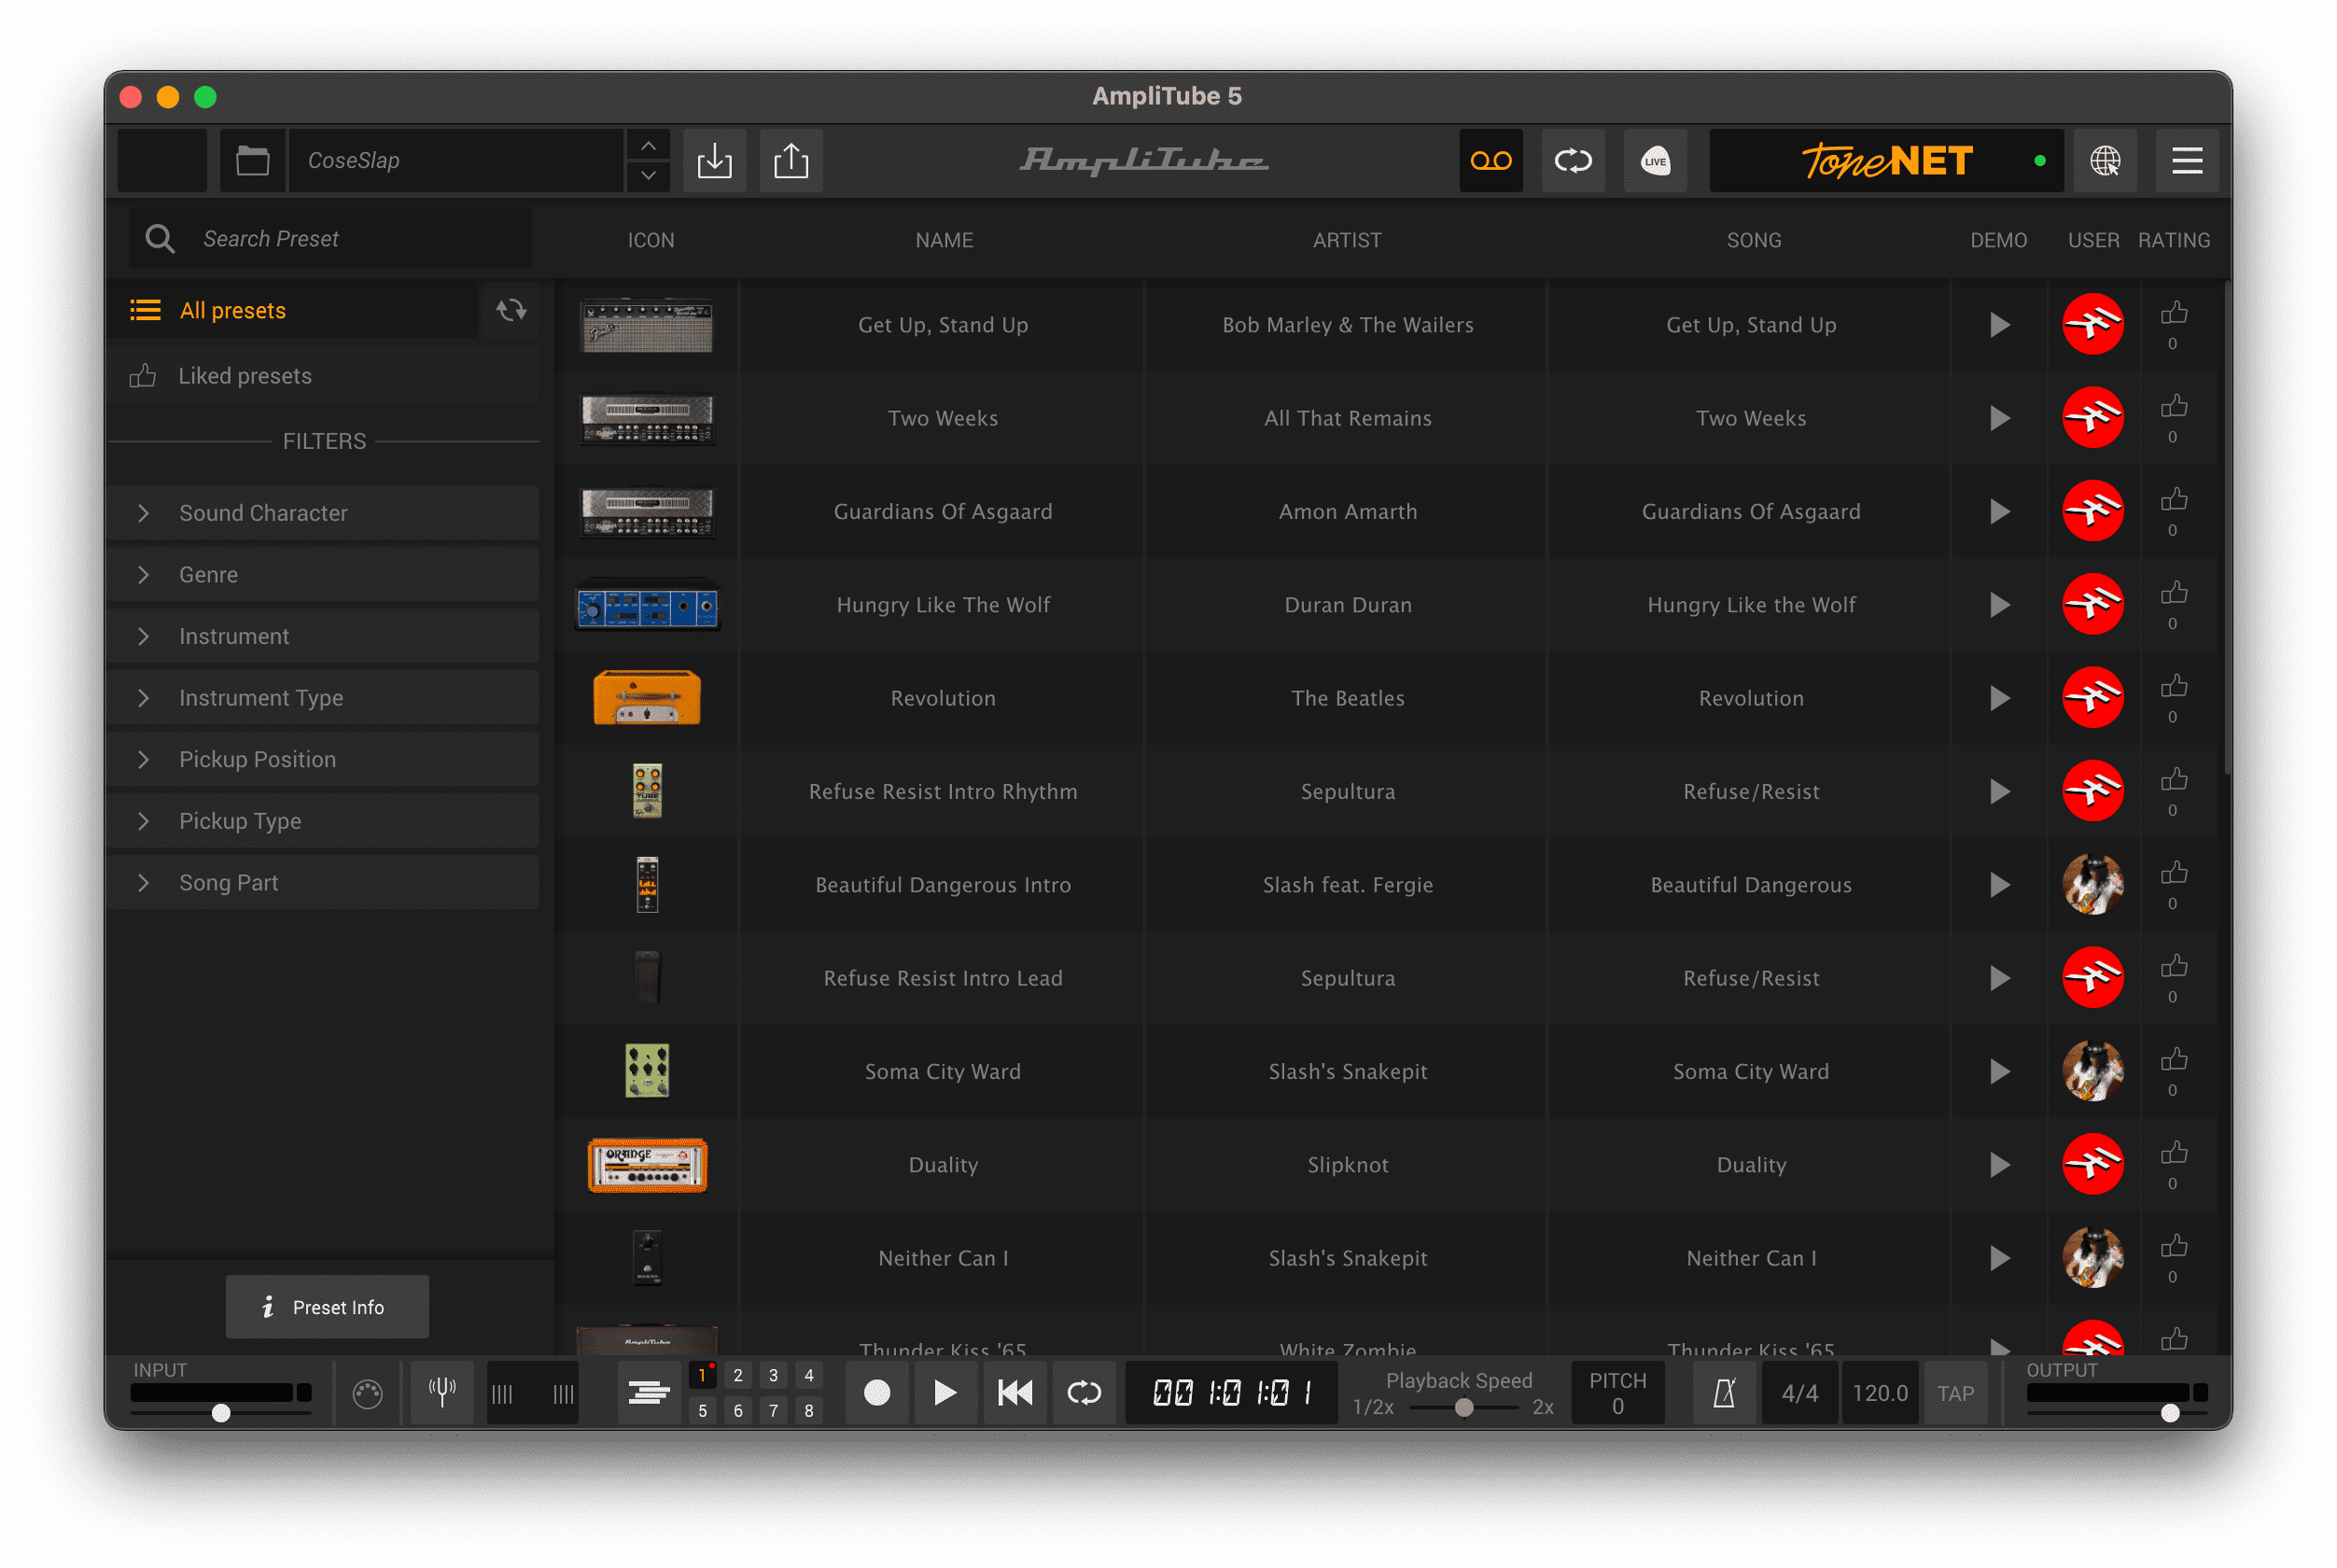Click the looper icon in top toolbar
2337x1568 pixels.
tap(1573, 160)
